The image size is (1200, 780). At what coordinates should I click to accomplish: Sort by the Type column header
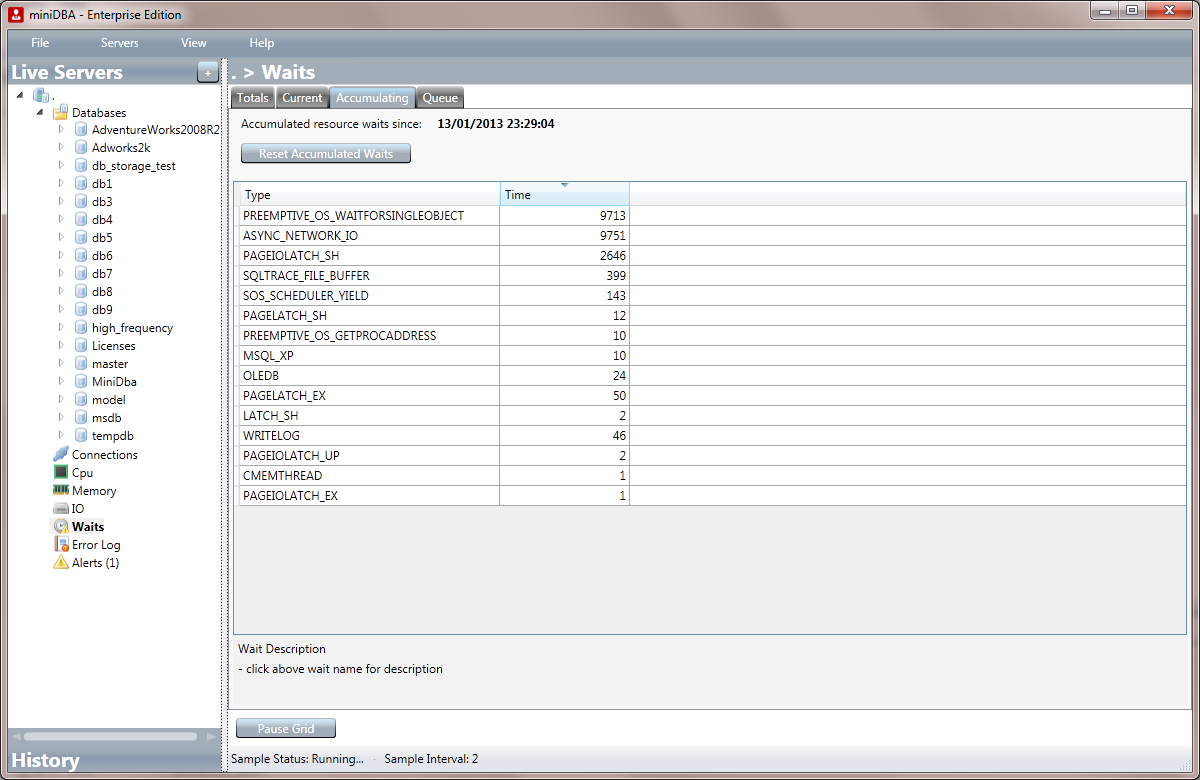pos(369,194)
